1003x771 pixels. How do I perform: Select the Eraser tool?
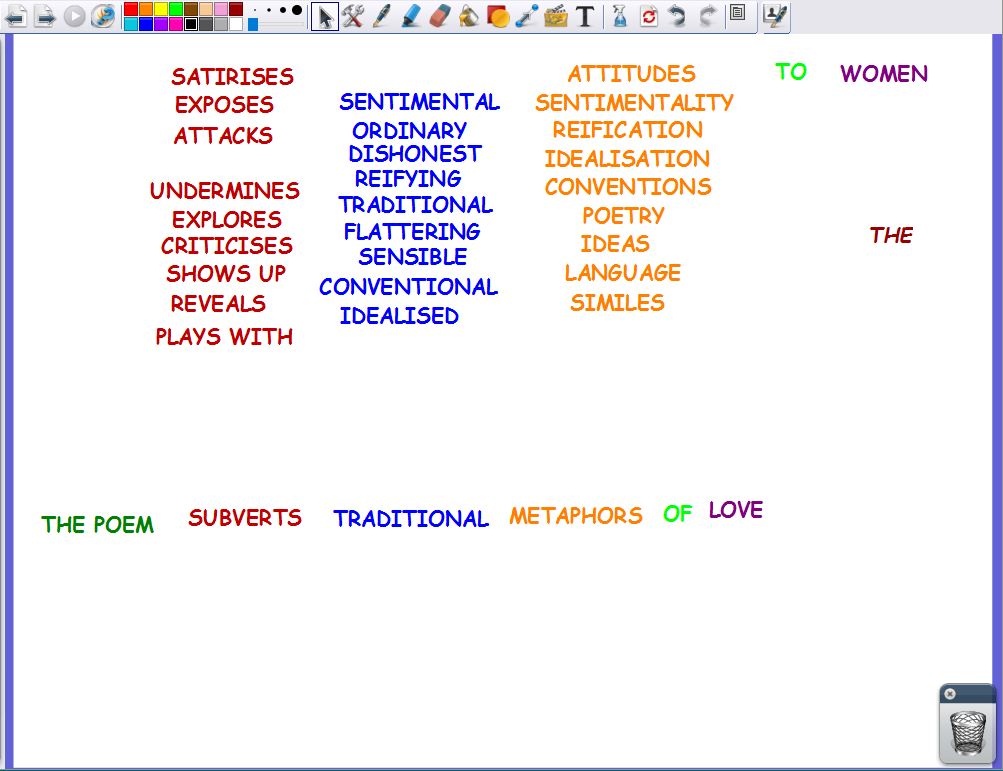coord(439,16)
